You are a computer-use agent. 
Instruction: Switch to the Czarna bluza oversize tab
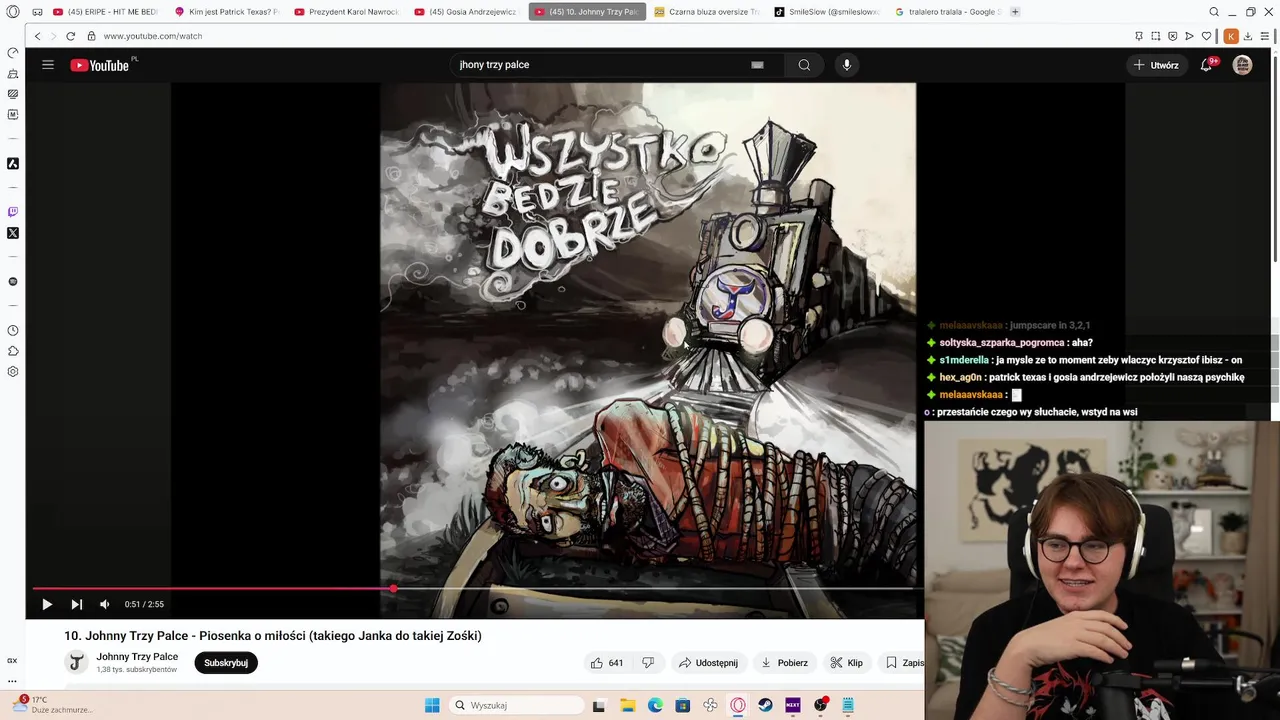(x=707, y=12)
